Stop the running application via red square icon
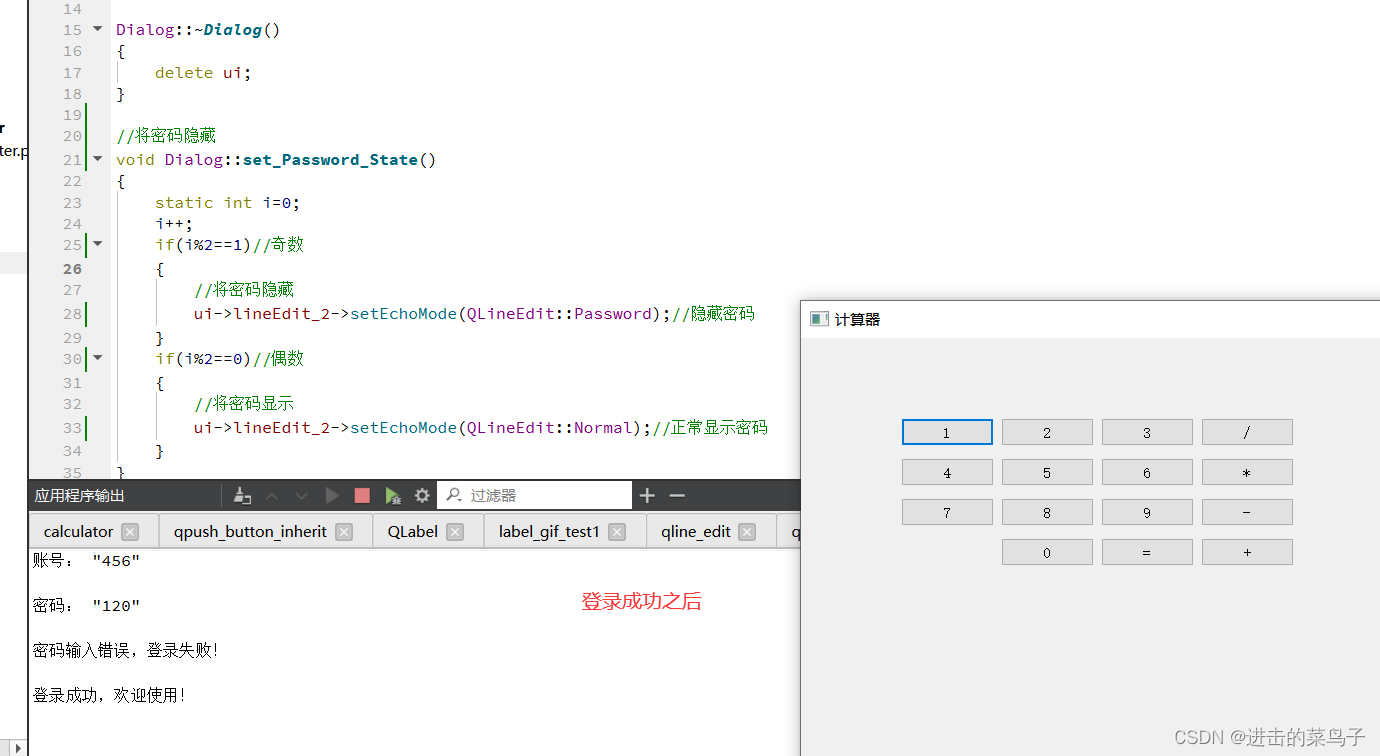The image size is (1380, 756). coord(362,494)
